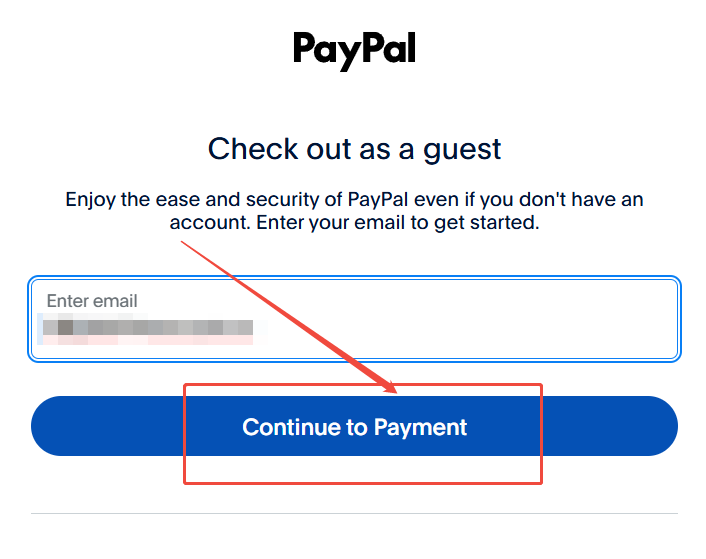The width and height of the screenshot is (706, 559).
Task: Click empty space right of the blurred email
Action: pos(460,327)
